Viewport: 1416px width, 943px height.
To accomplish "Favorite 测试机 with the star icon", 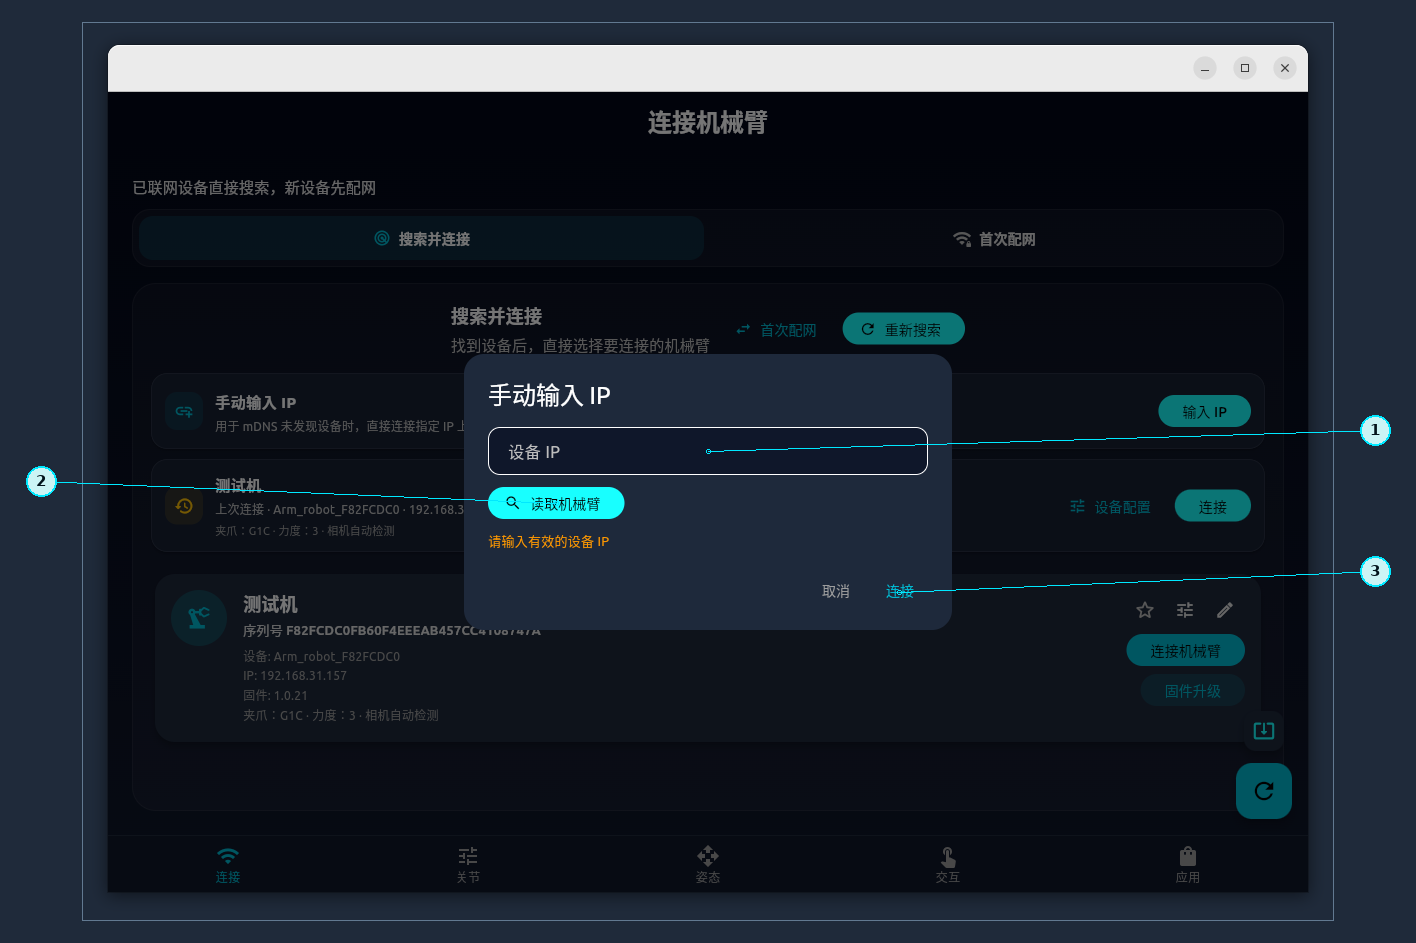I will (x=1145, y=610).
